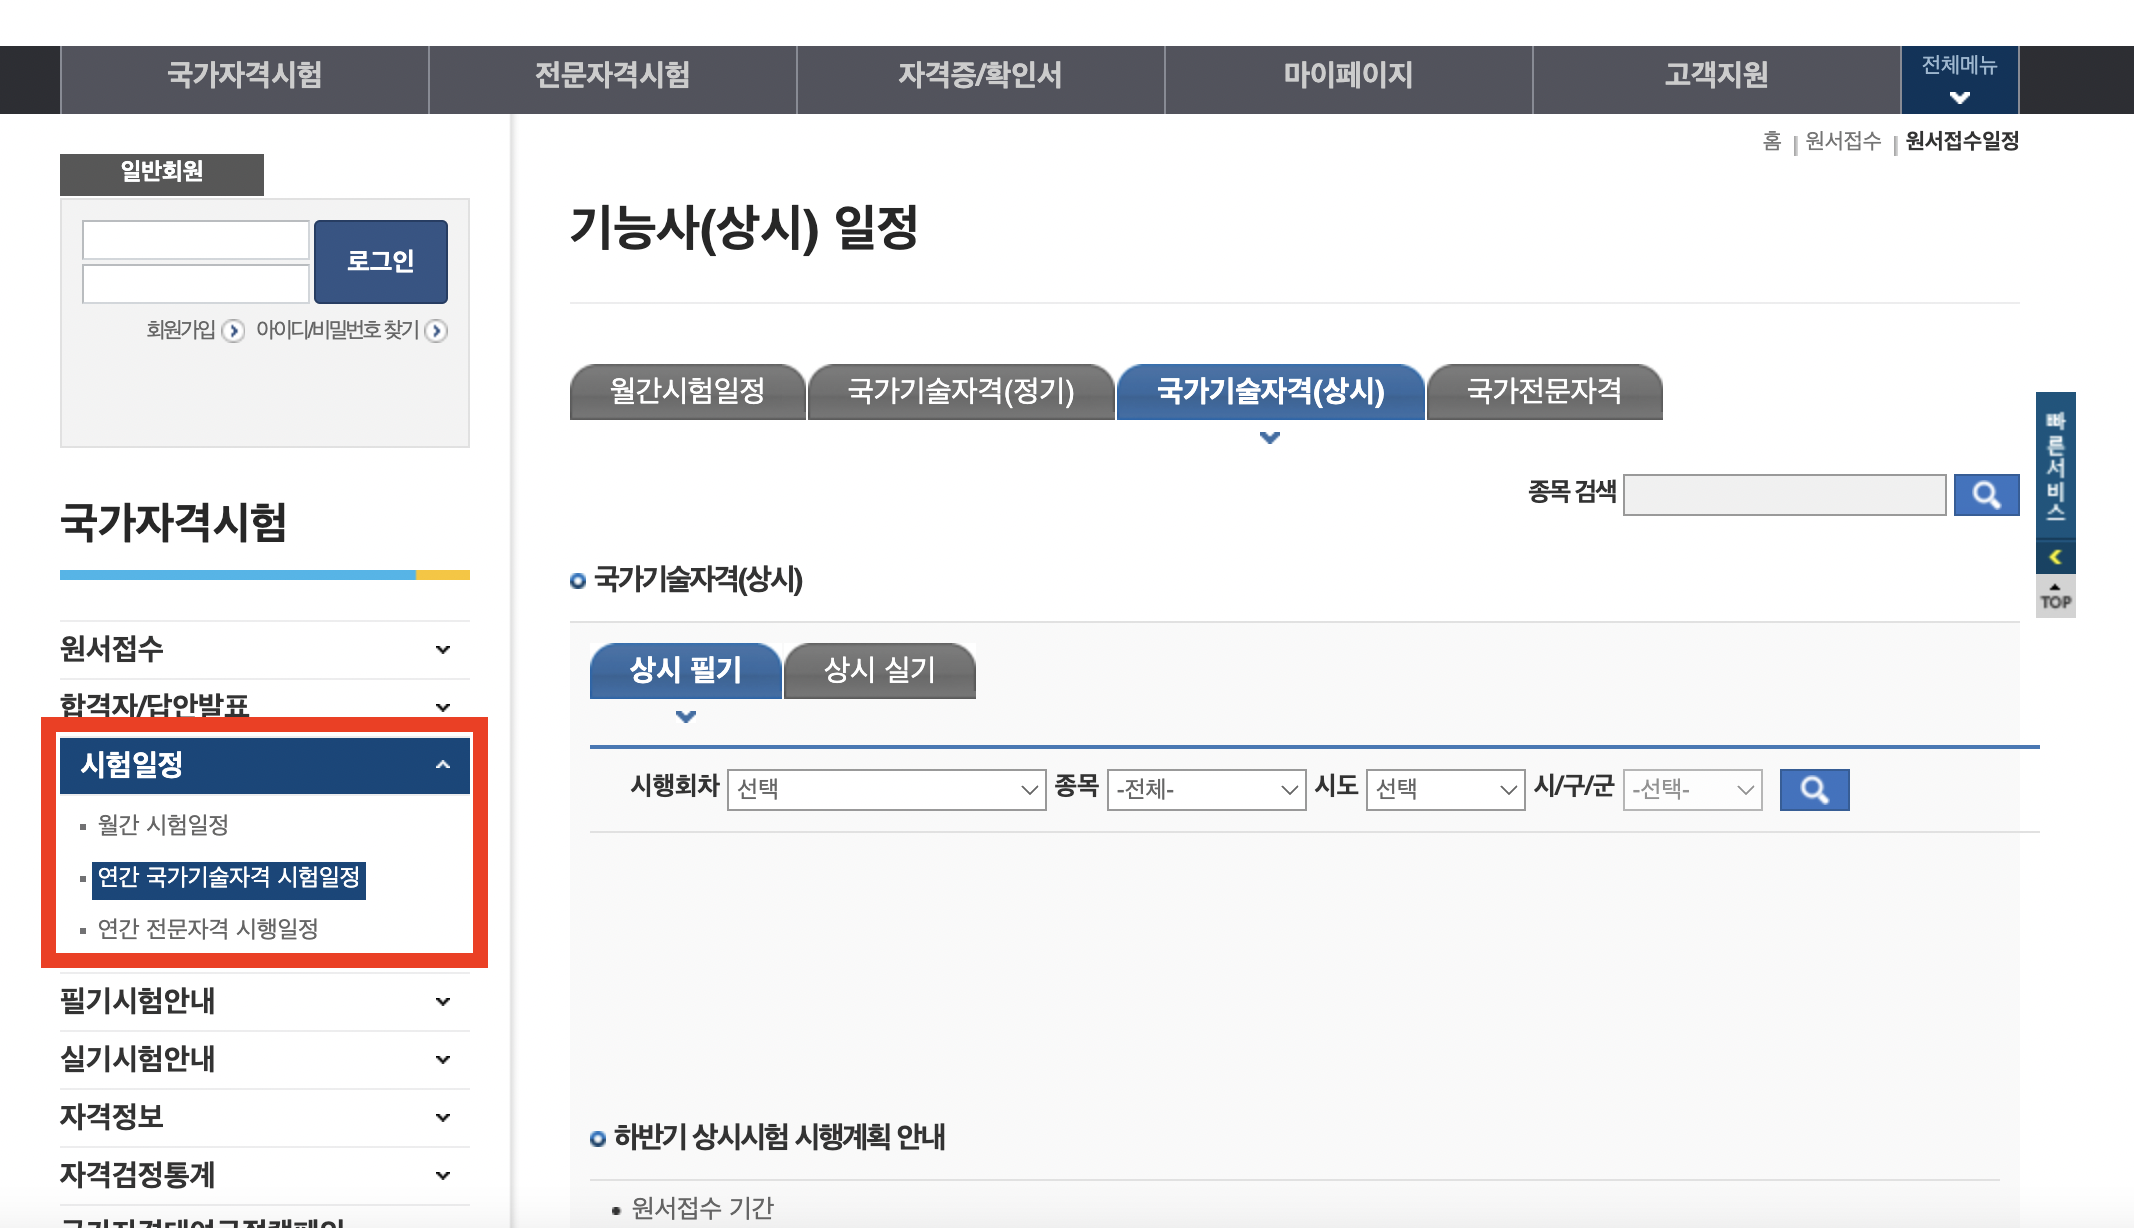
Task: Open the 빠른서비스 side panel
Action: tap(2055, 465)
